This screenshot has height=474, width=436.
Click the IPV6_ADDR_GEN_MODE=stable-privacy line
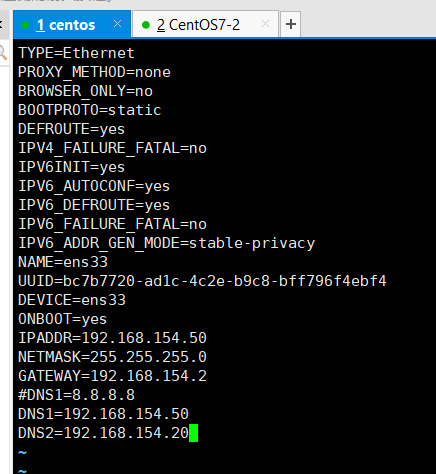pyautogui.click(x=166, y=243)
